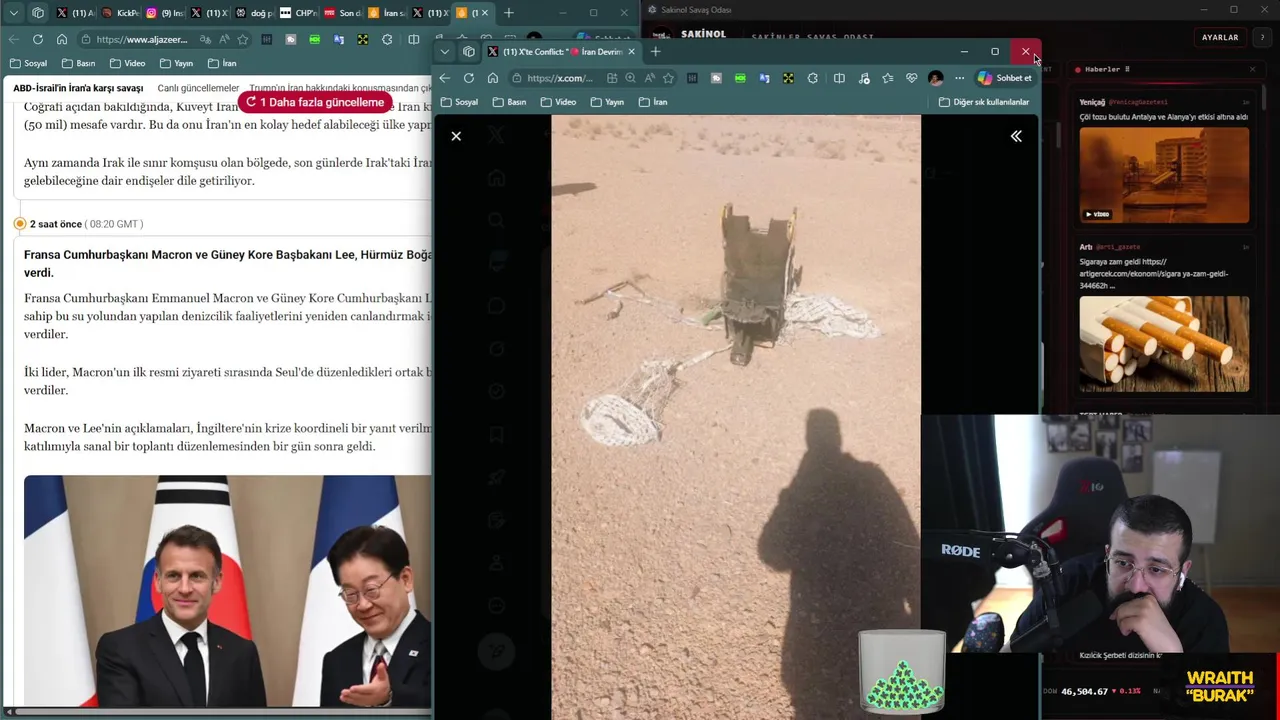
Task: Reload the X page in front window
Action: (x=469, y=78)
